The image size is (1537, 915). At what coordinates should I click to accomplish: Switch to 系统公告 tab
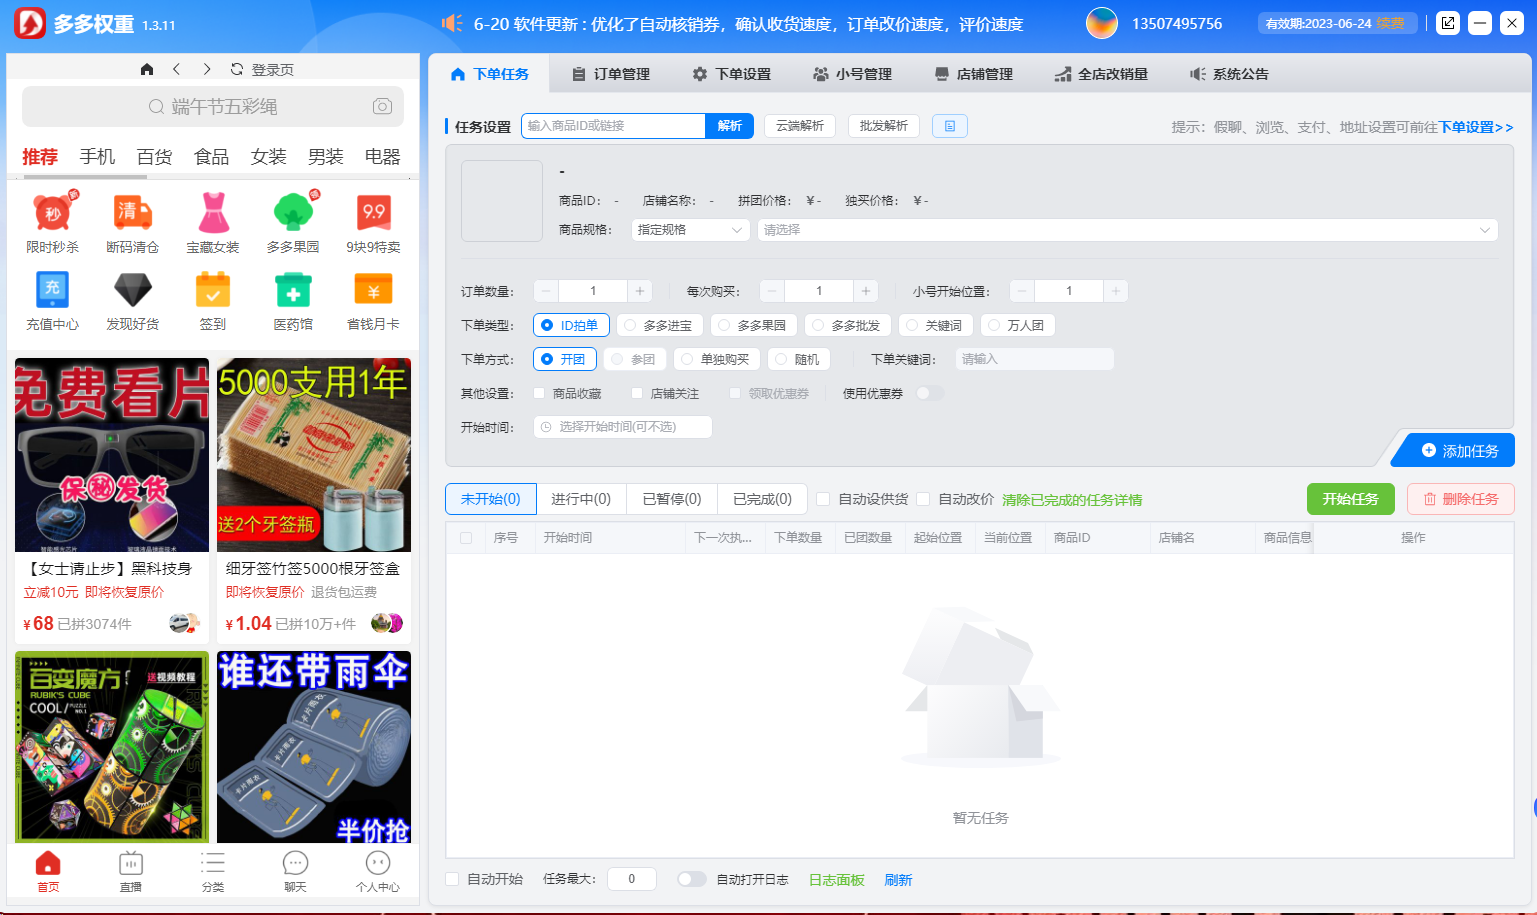(1229, 74)
